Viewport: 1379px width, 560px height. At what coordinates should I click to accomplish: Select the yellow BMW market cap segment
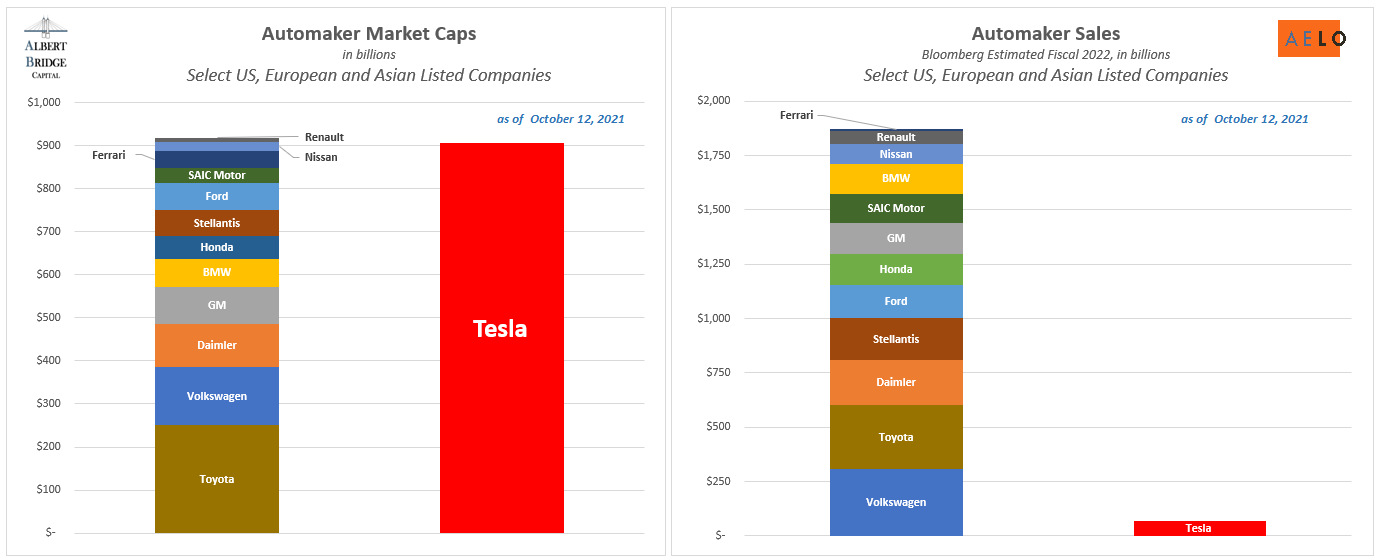tap(216, 272)
